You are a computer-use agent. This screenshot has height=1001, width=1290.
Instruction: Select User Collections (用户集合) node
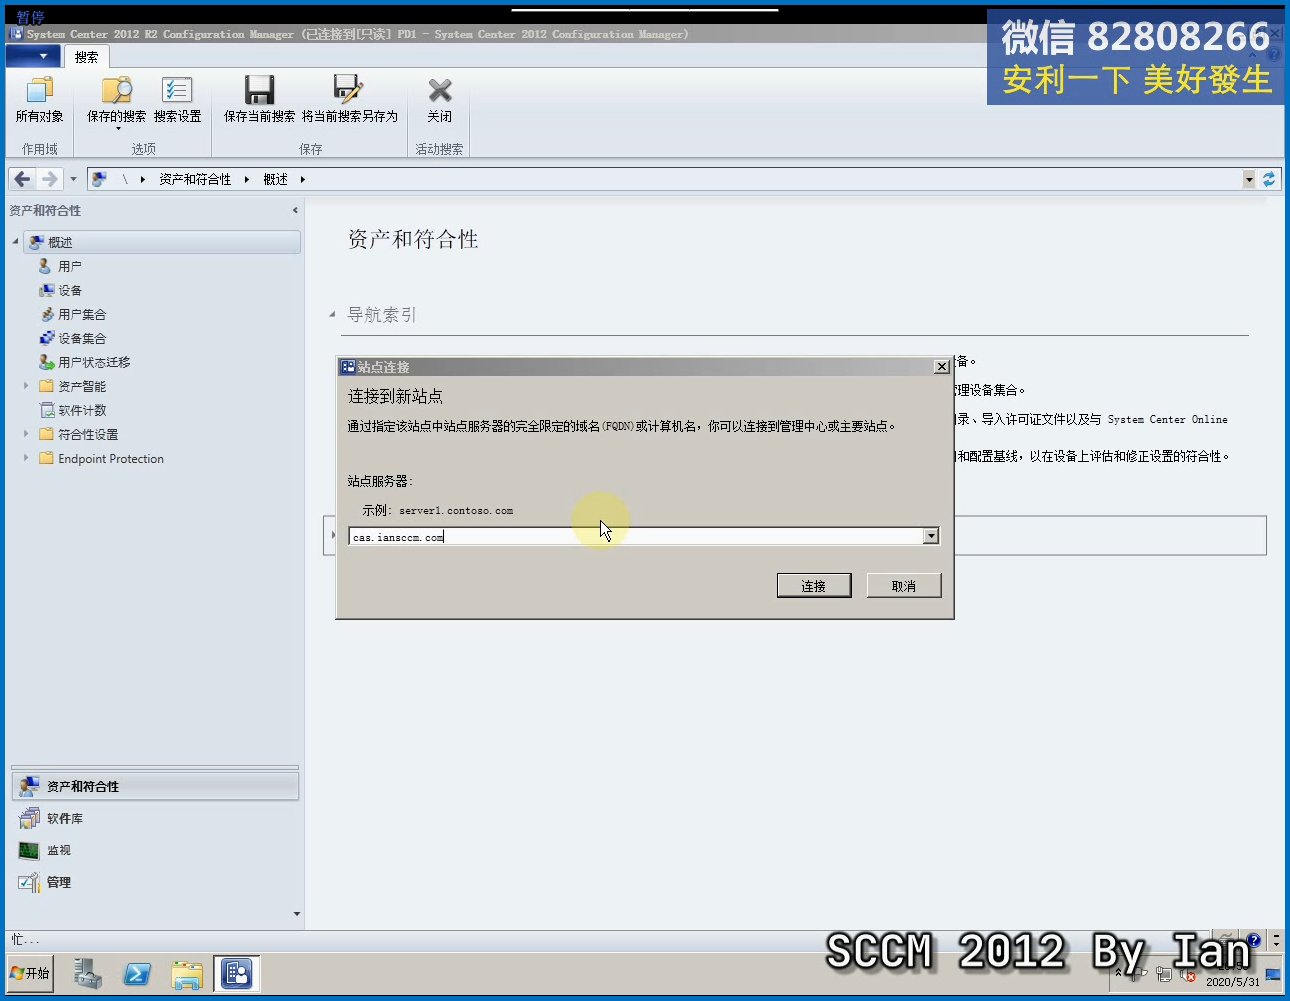(81, 314)
